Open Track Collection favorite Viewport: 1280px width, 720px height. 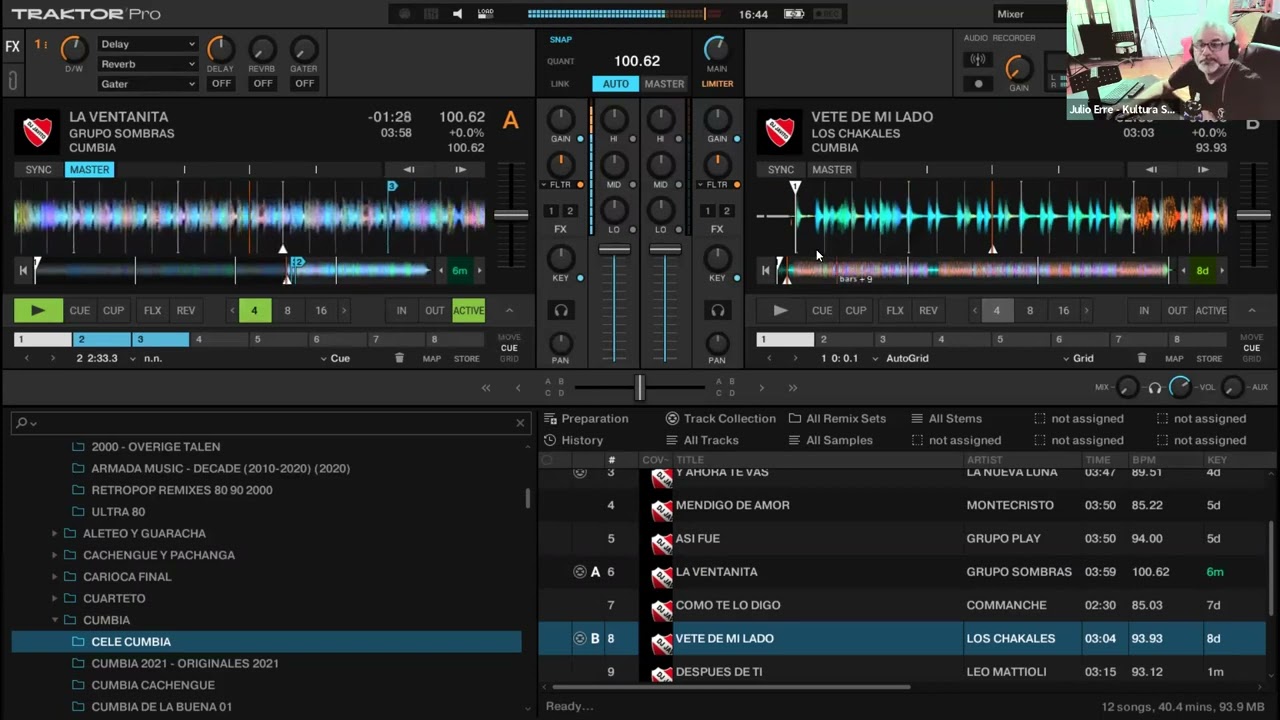pos(721,419)
